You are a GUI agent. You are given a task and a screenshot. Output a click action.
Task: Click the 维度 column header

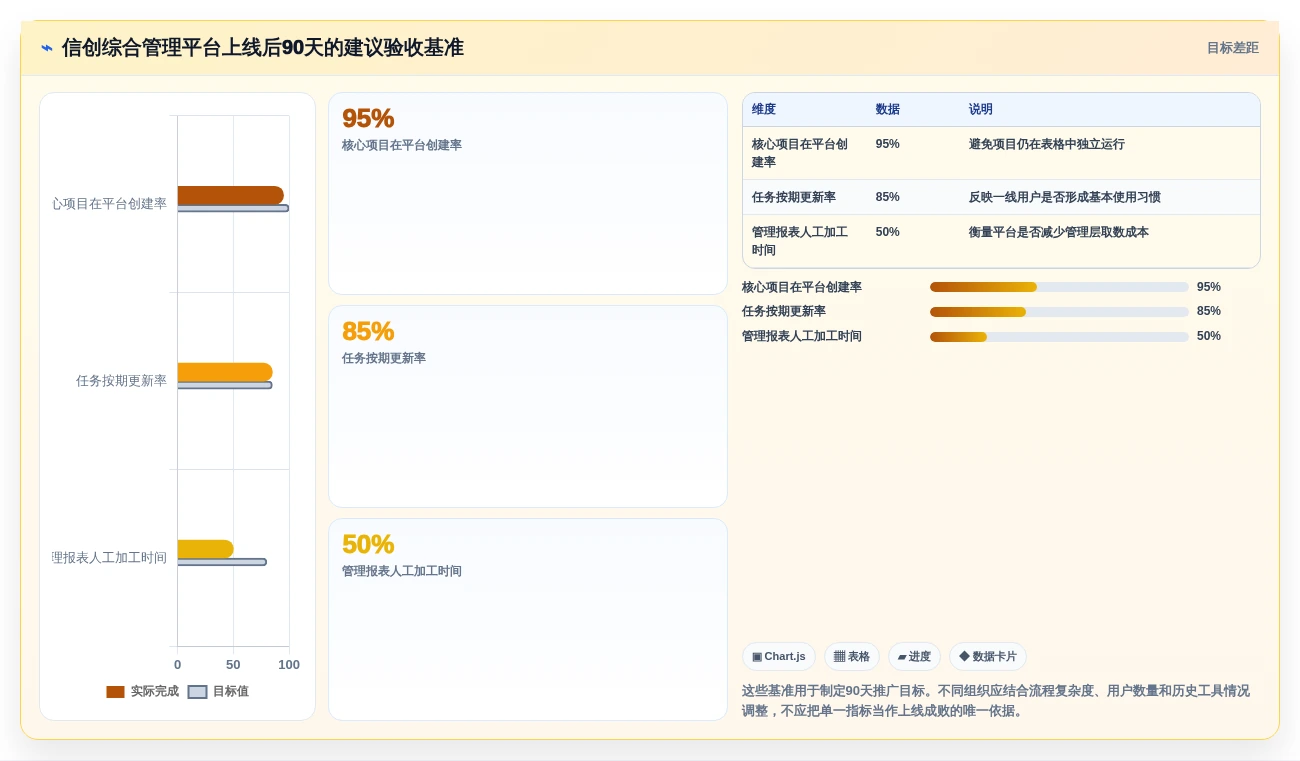[x=764, y=110]
